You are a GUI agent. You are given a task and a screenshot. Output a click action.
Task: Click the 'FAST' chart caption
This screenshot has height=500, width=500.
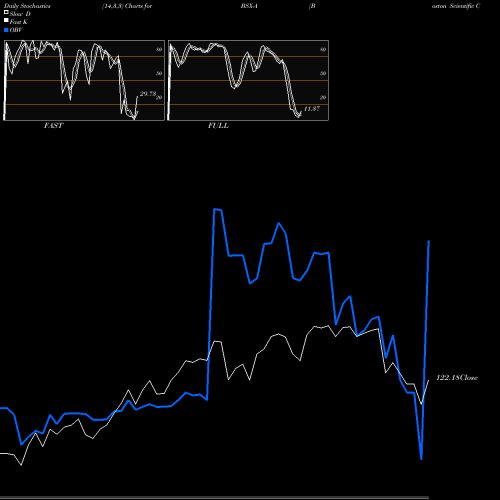pyautogui.click(x=53, y=126)
